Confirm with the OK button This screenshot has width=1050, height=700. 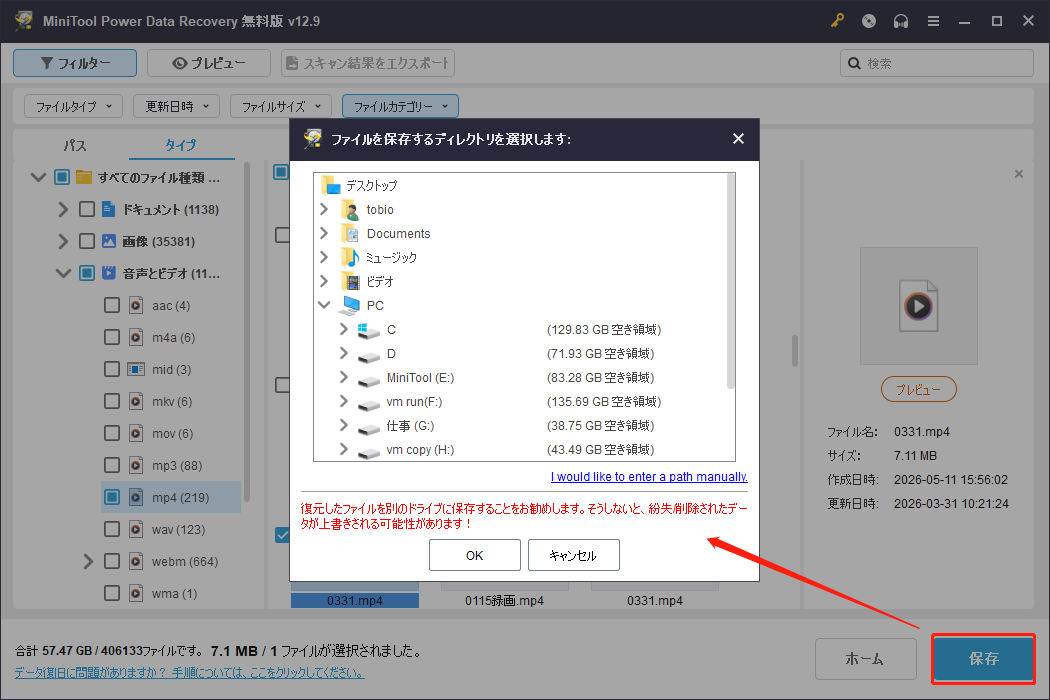[x=475, y=555]
